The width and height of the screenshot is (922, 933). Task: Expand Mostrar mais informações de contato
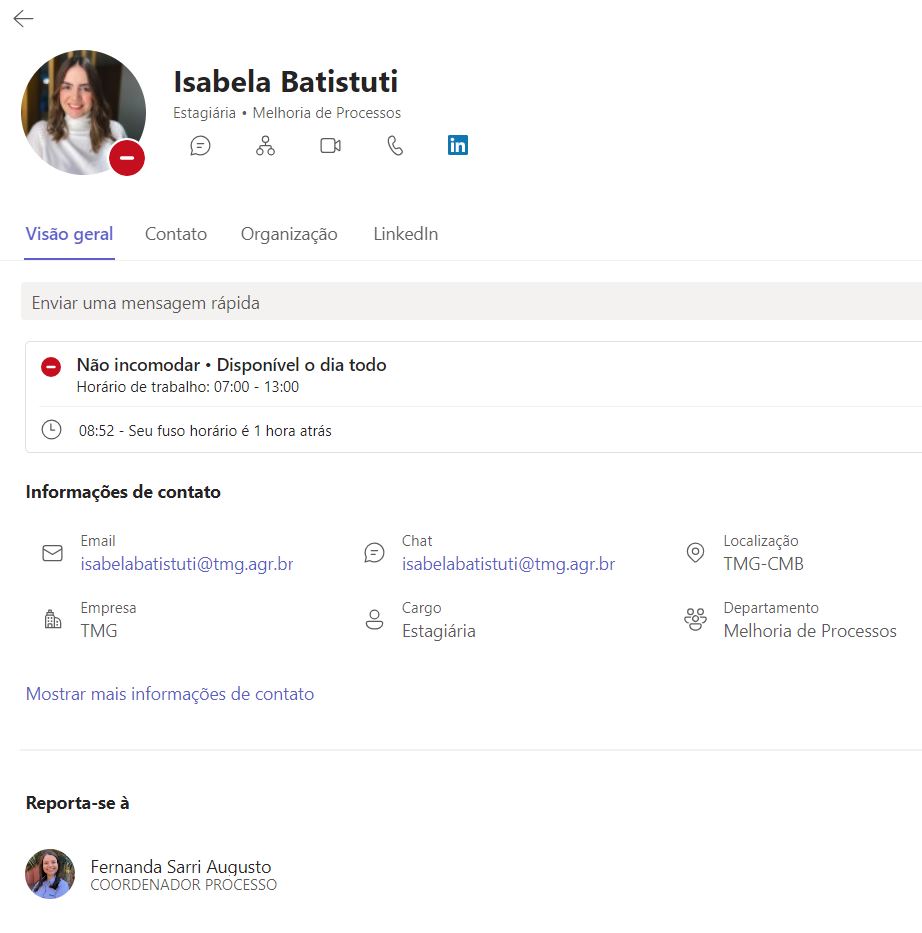pyautogui.click(x=170, y=694)
